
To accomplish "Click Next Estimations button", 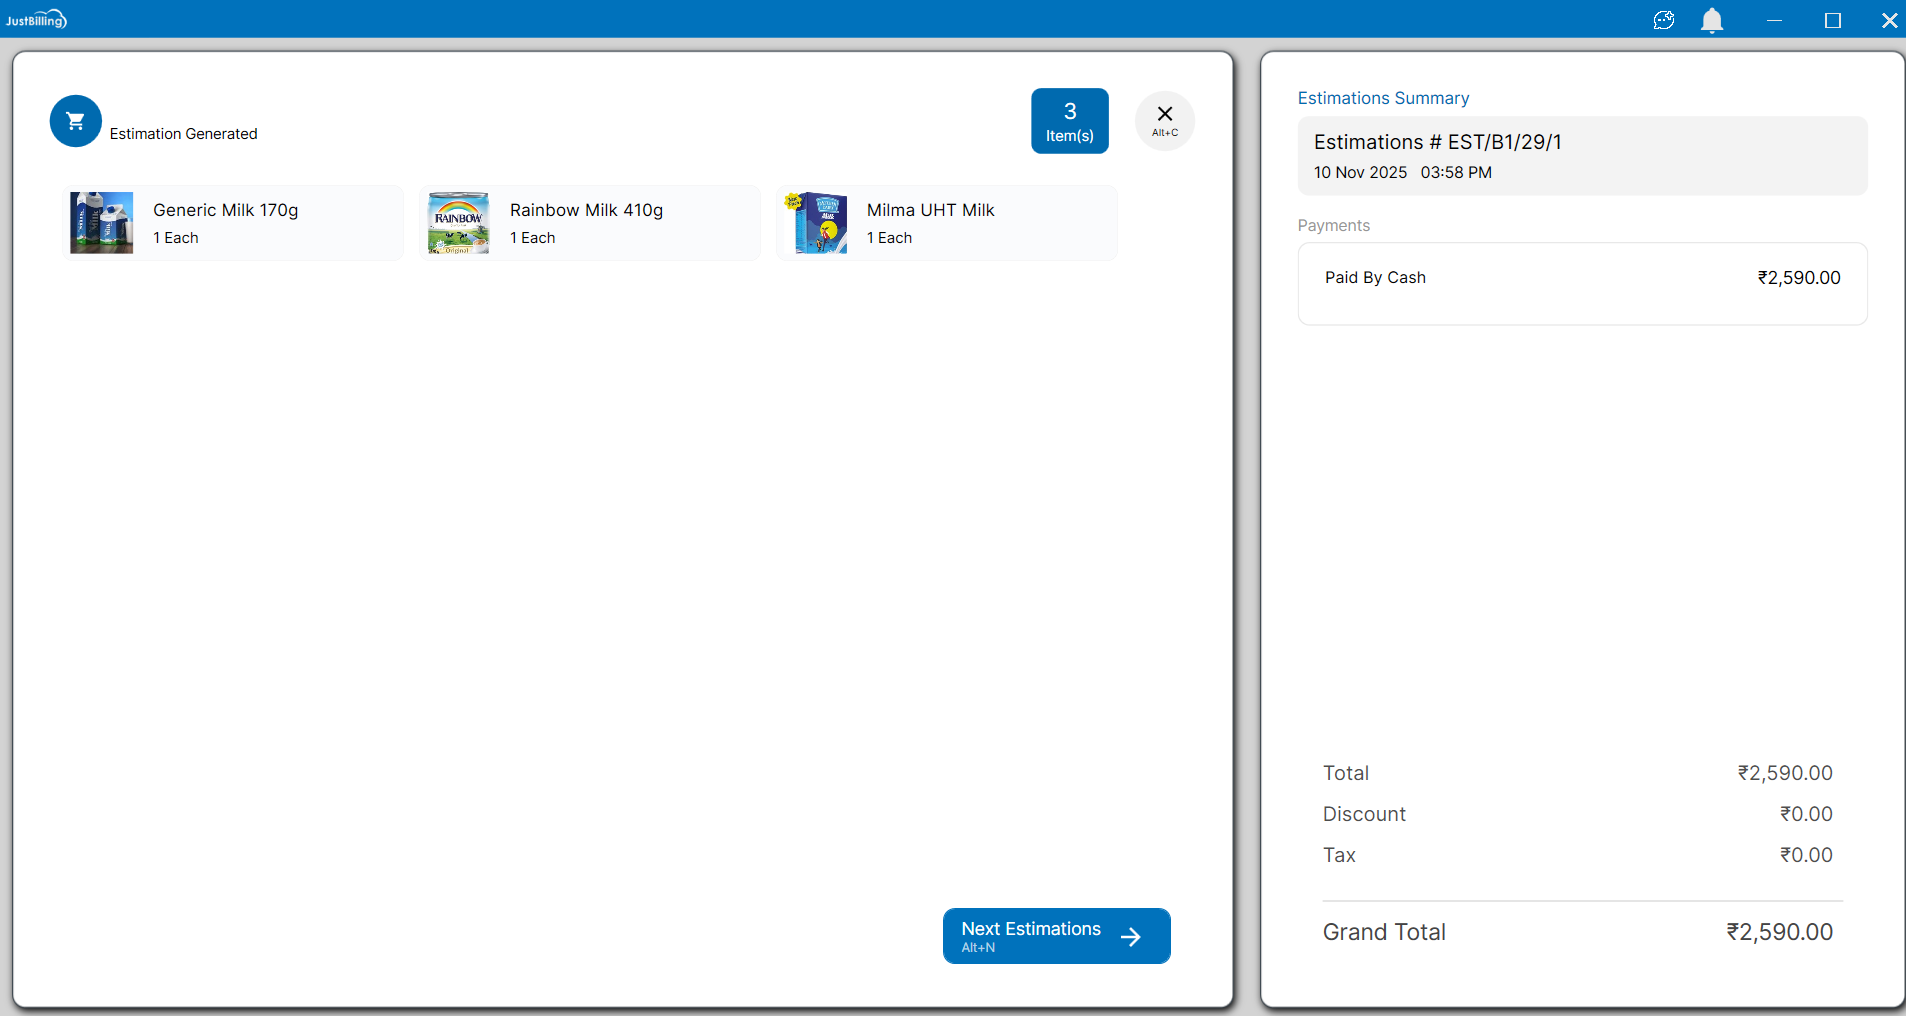I will pos(1031,936).
